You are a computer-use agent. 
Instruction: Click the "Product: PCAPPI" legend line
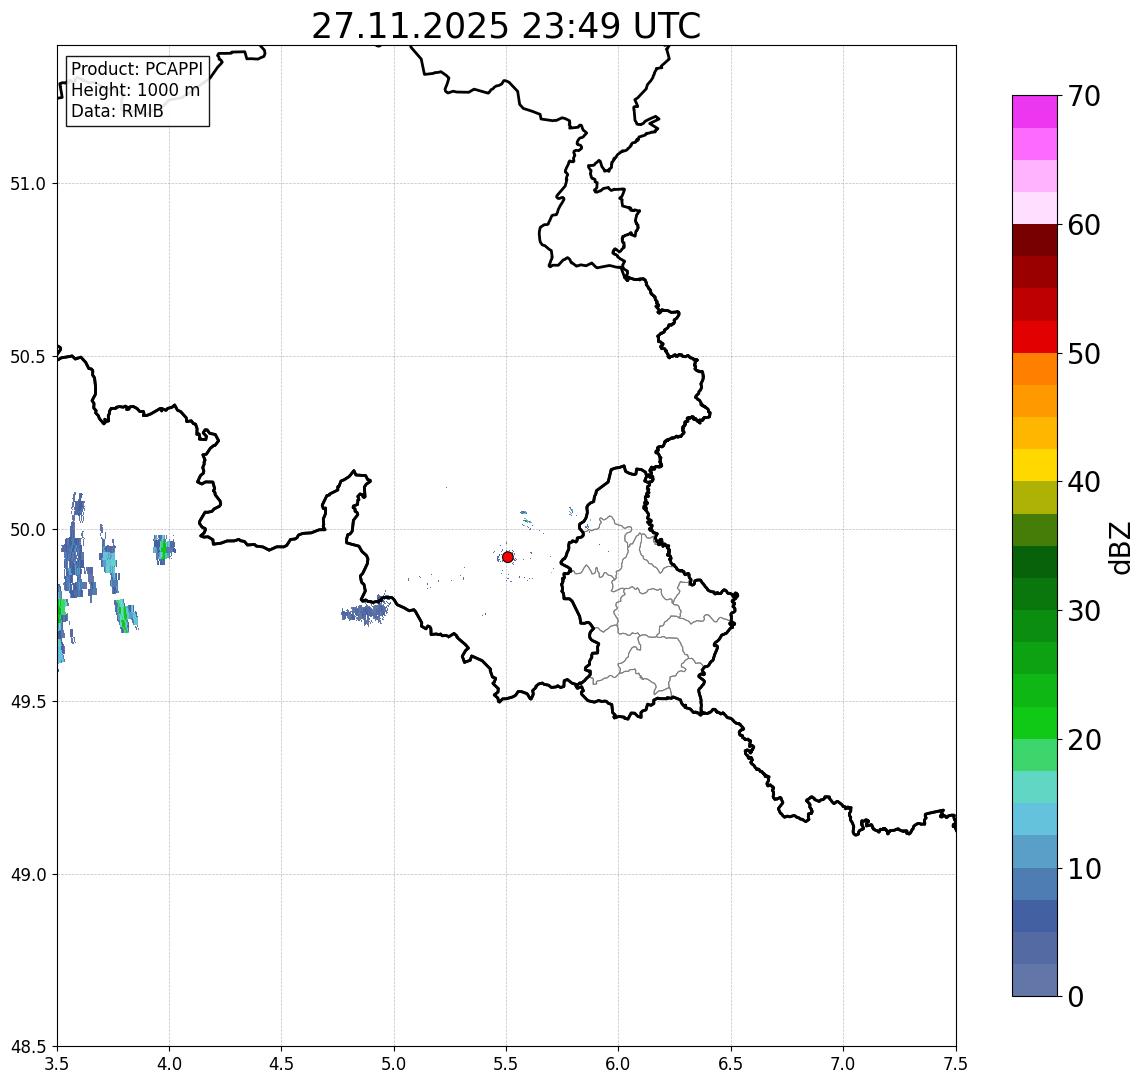tap(137, 69)
